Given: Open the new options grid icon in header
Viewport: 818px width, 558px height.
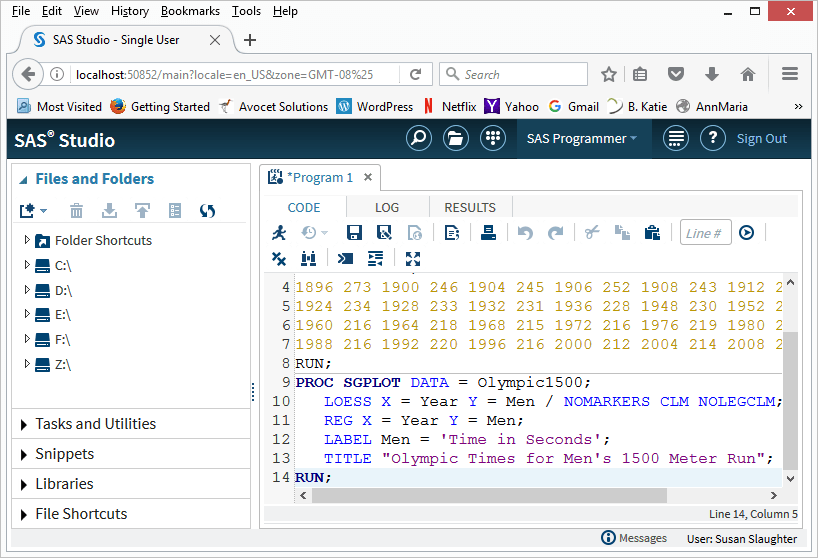Looking at the screenshot, I should pyautogui.click(x=493, y=139).
